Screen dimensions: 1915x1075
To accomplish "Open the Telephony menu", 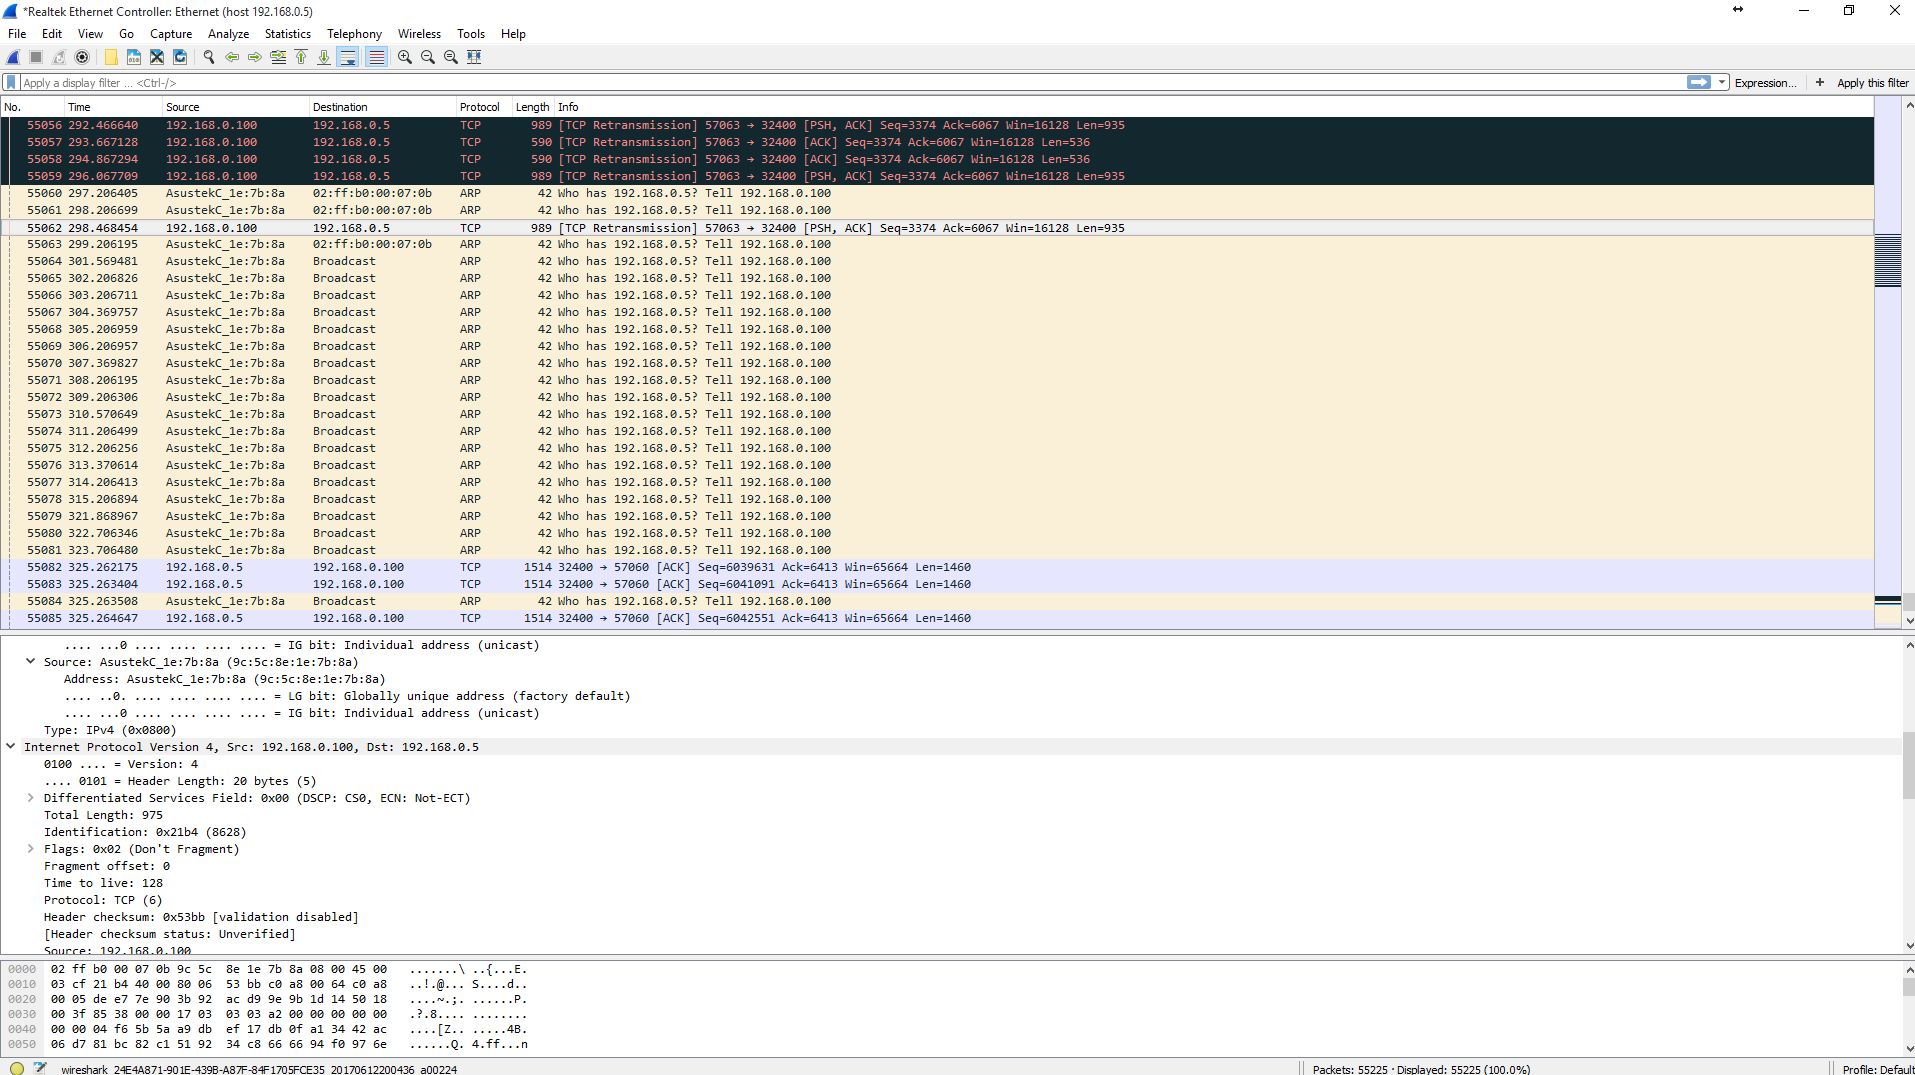I will pos(354,33).
